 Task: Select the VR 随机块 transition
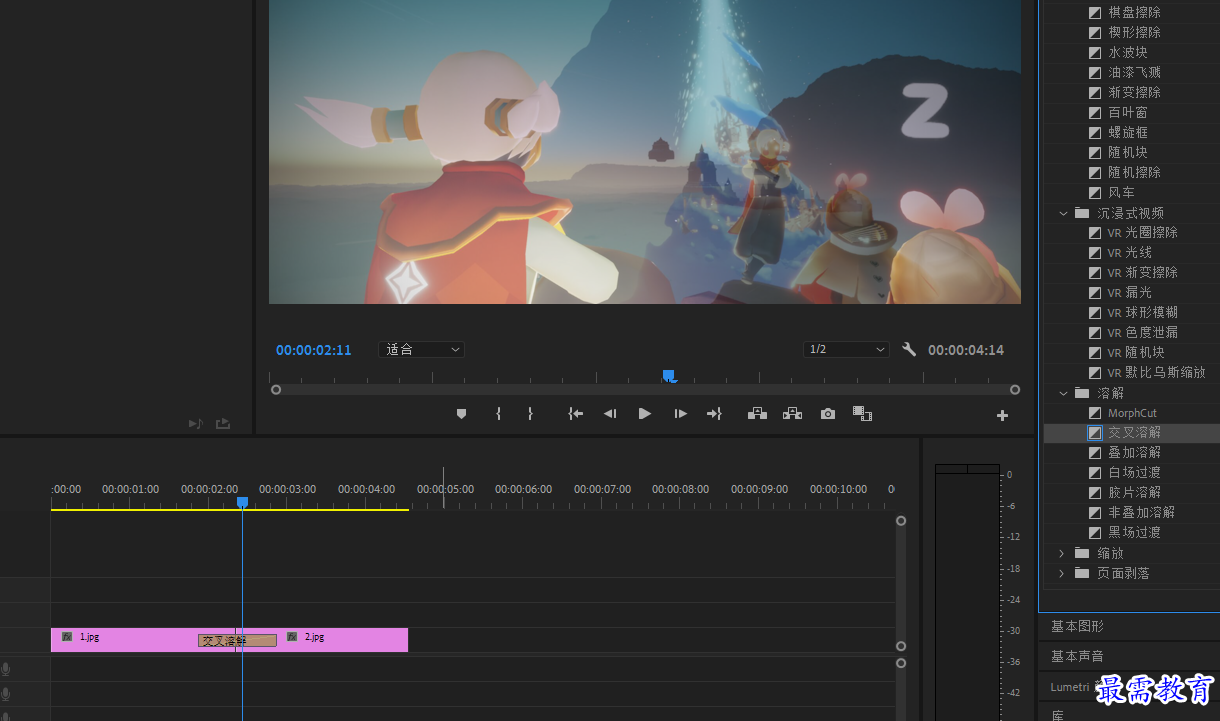point(1136,352)
